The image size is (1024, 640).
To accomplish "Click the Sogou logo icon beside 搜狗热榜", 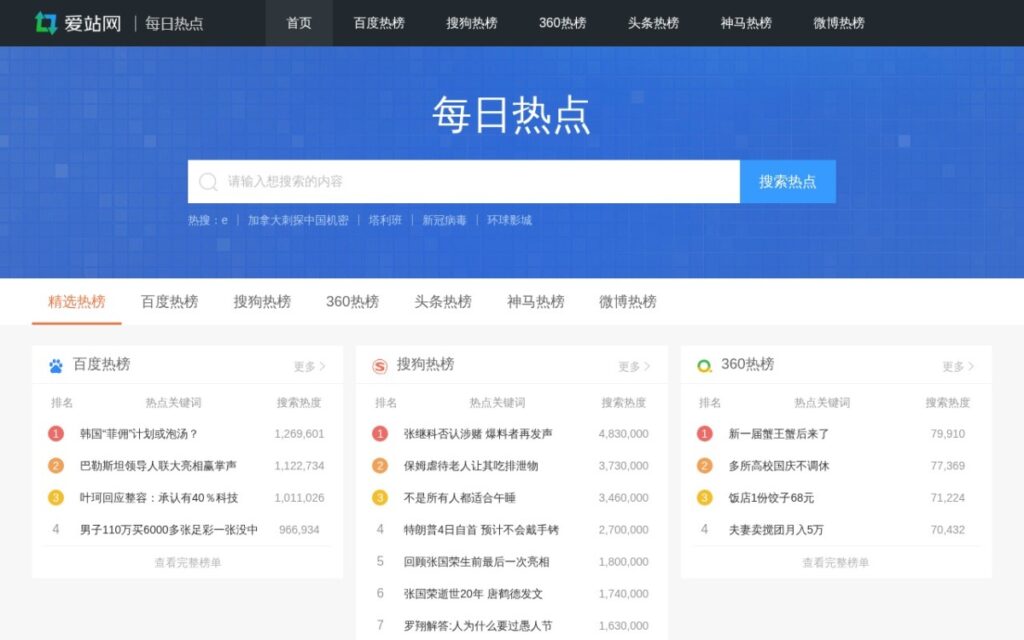I will coord(380,366).
